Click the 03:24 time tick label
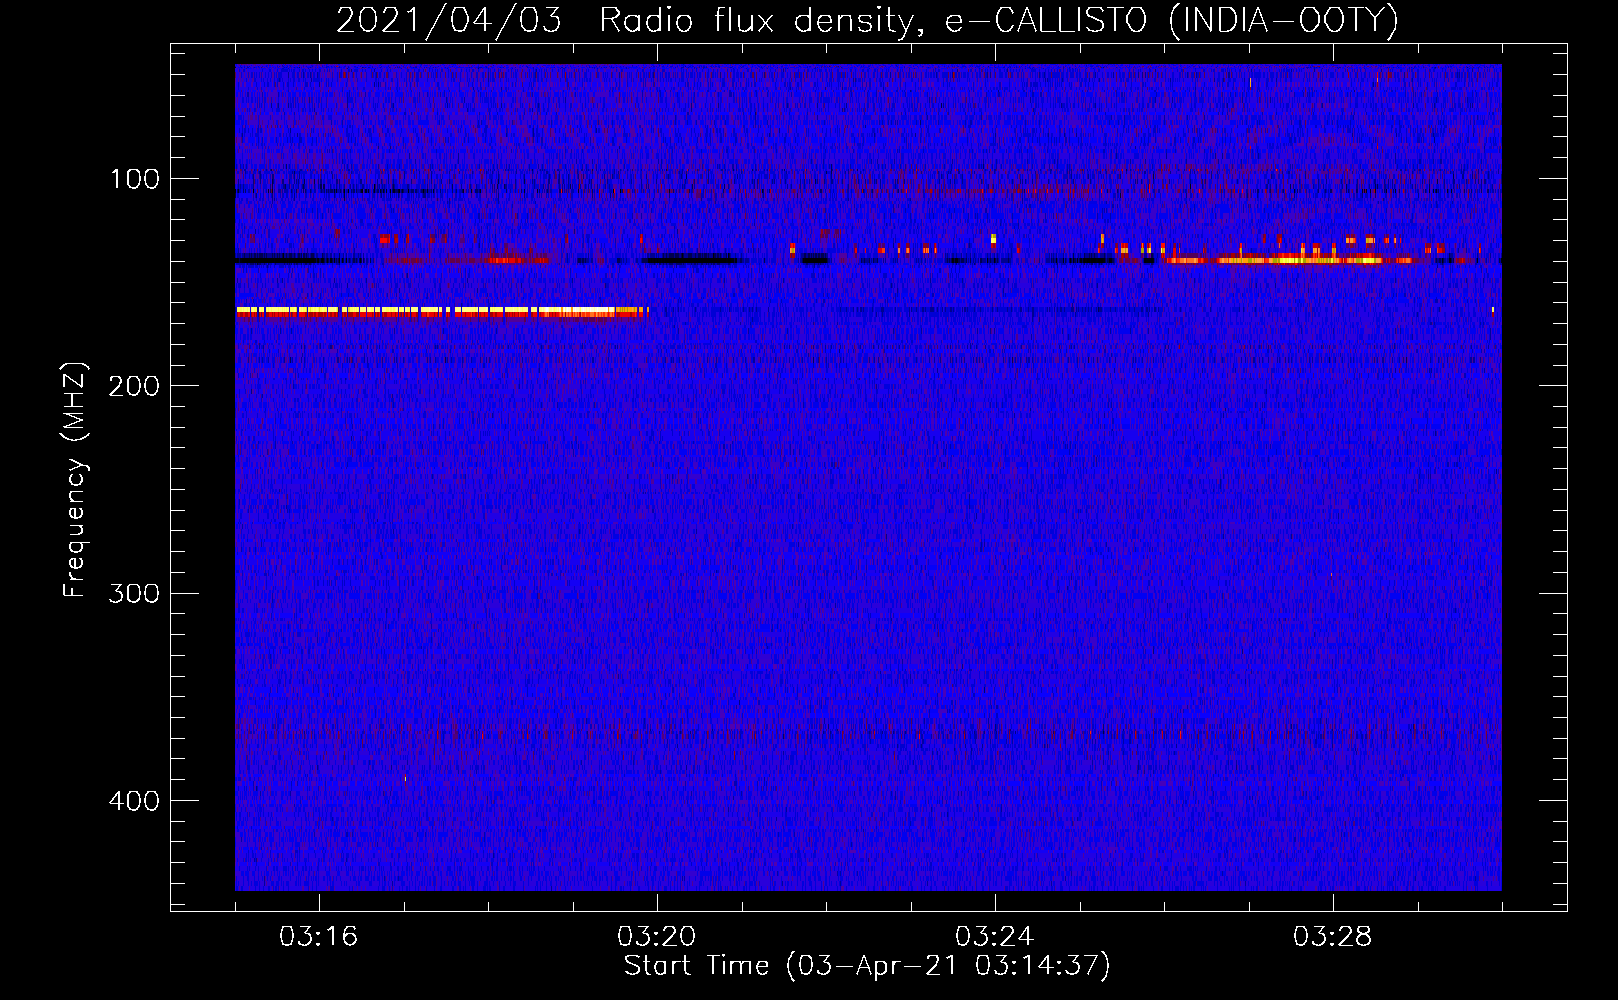The height and width of the screenshot is (1000, 1618). 995,937
